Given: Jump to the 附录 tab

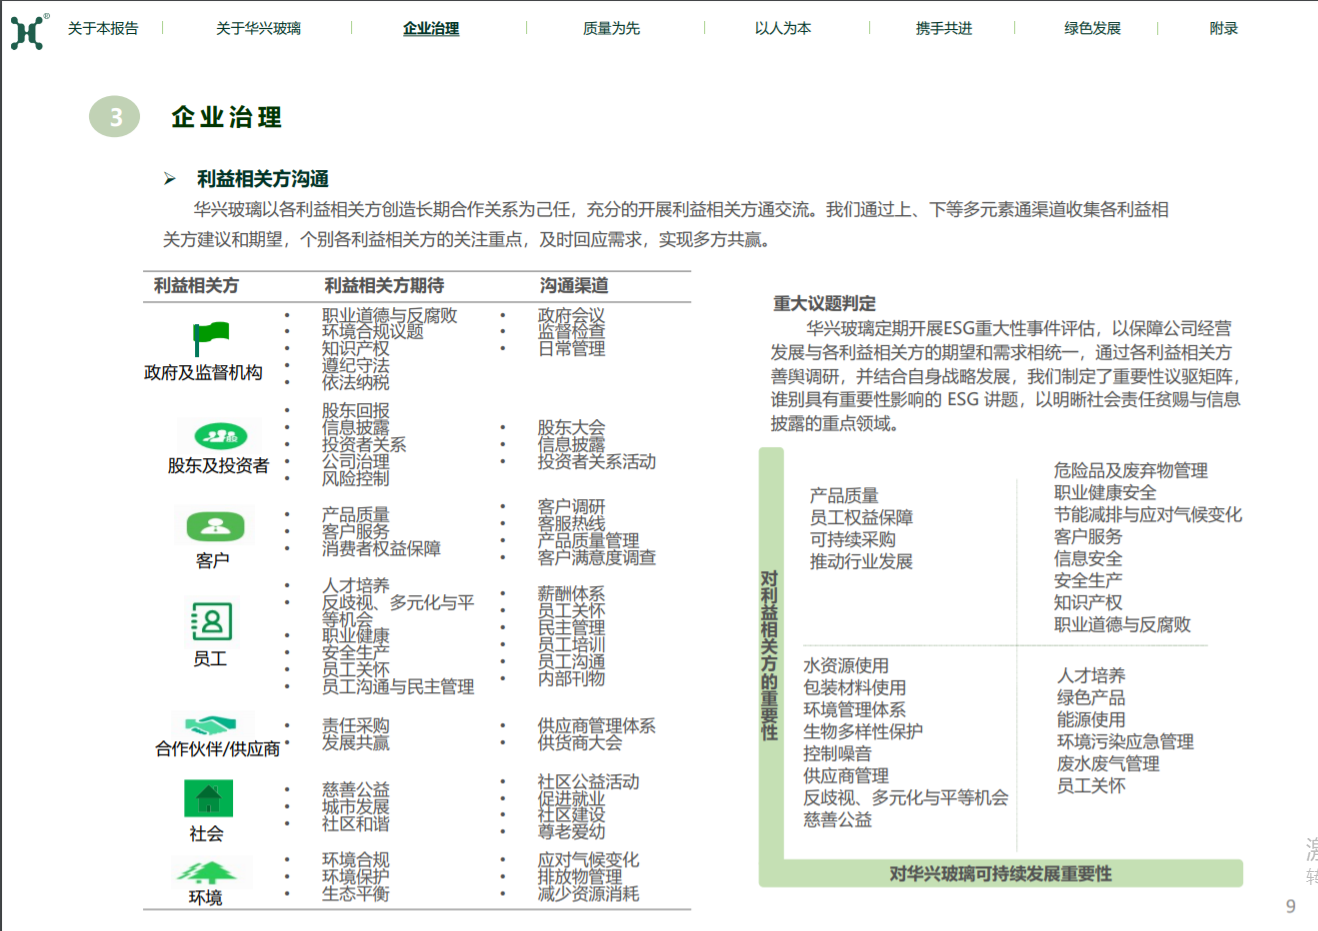Looking at the screenshot, I should point(1224,28).
